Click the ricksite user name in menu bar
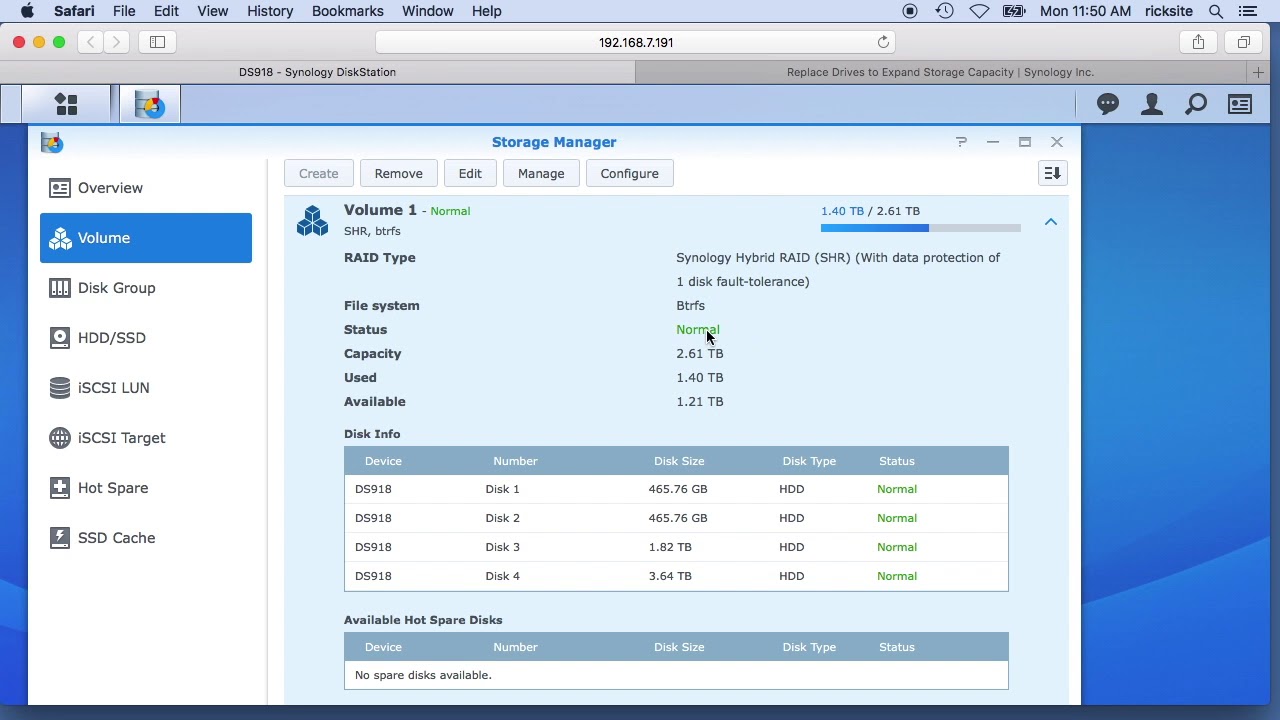This screenshot has width=1280, height=720. pos(1169,11)
